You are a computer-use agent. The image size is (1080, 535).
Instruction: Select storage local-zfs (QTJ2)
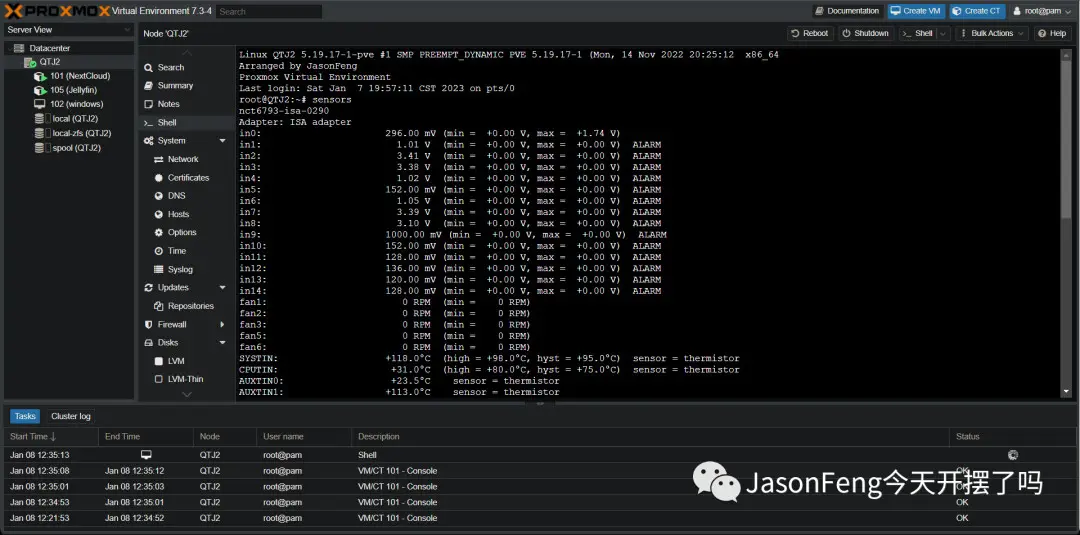(82, 133)
